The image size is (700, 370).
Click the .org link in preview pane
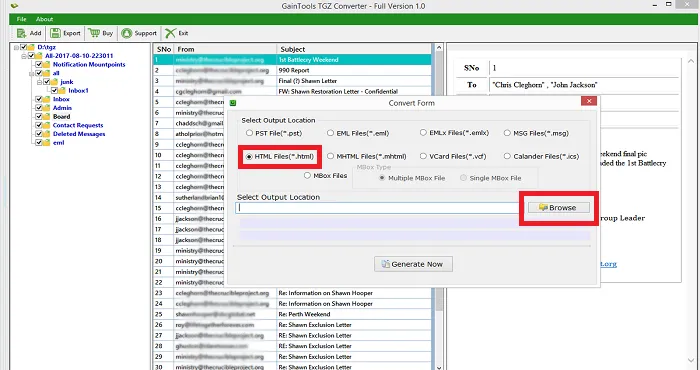point(608,264)
